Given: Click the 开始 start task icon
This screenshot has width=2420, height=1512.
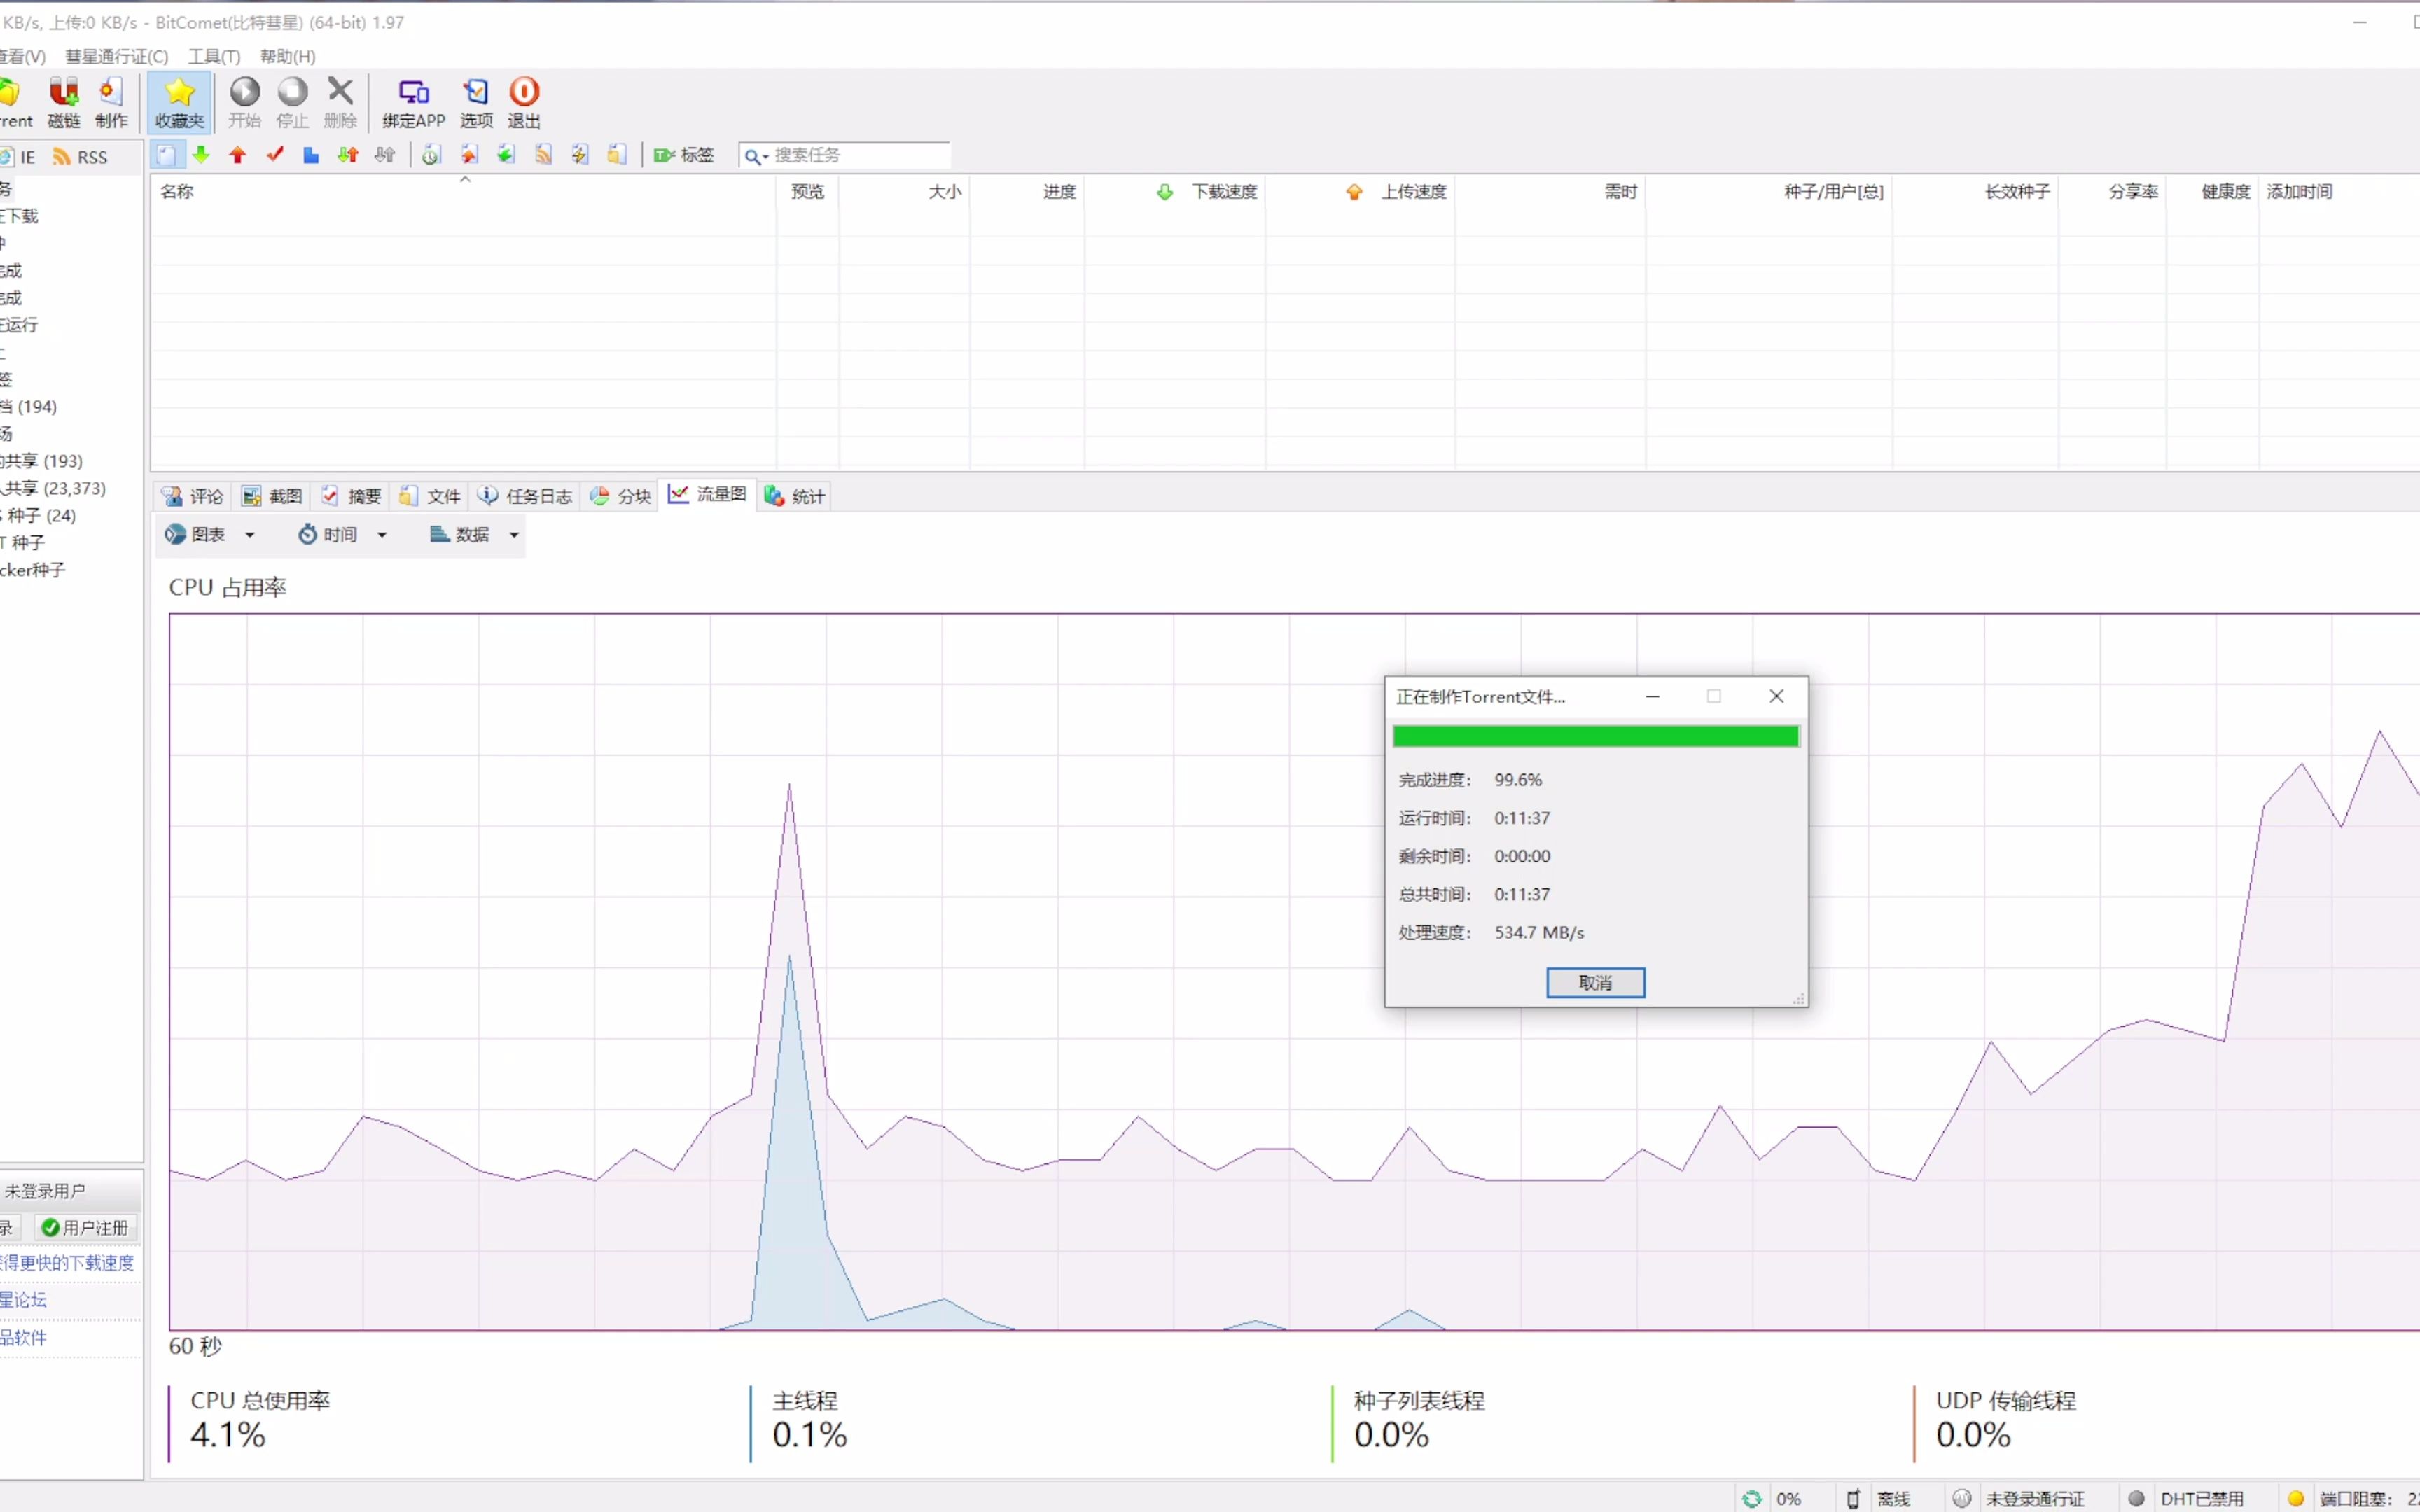Looking at the screenshot, I should click(244, 102).
